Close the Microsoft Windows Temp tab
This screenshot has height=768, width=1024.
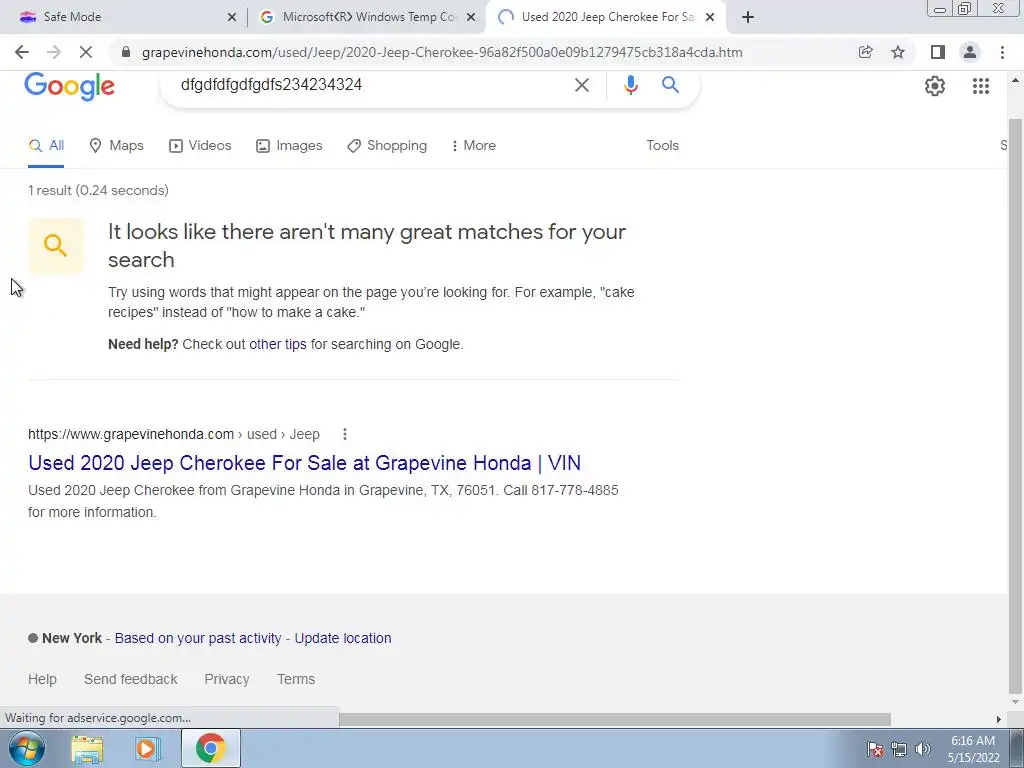470,17
